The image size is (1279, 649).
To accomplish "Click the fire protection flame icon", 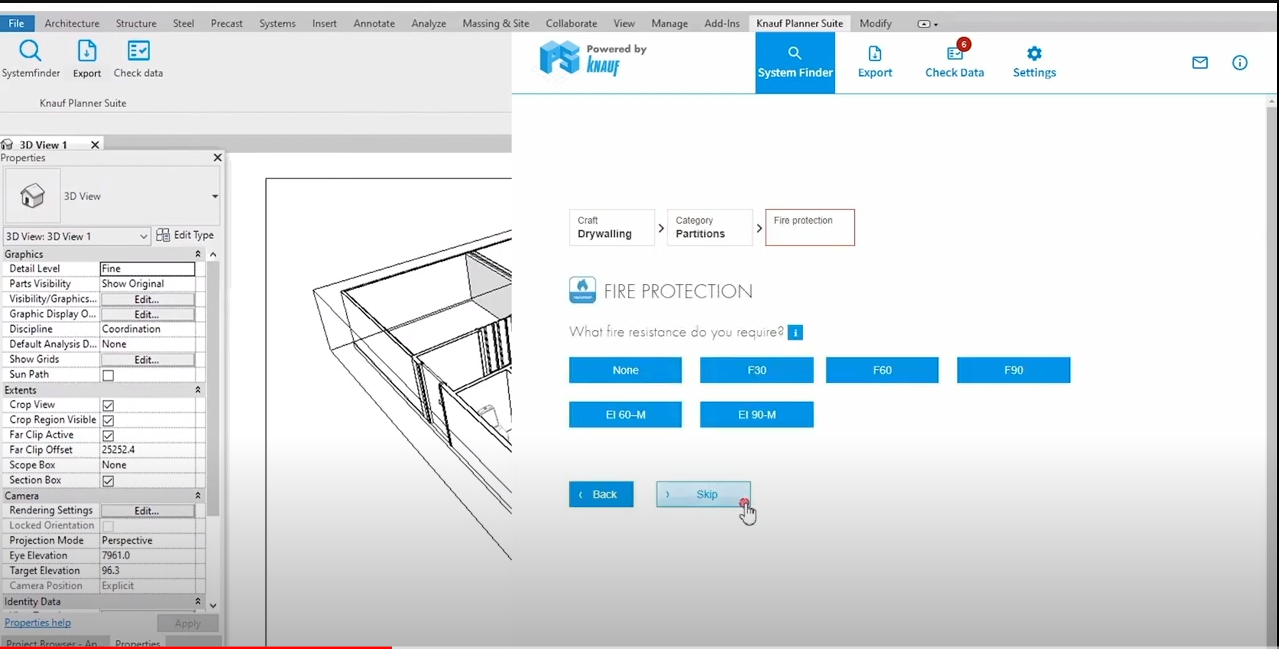I will pyautogui.click(x=582, y=291).
